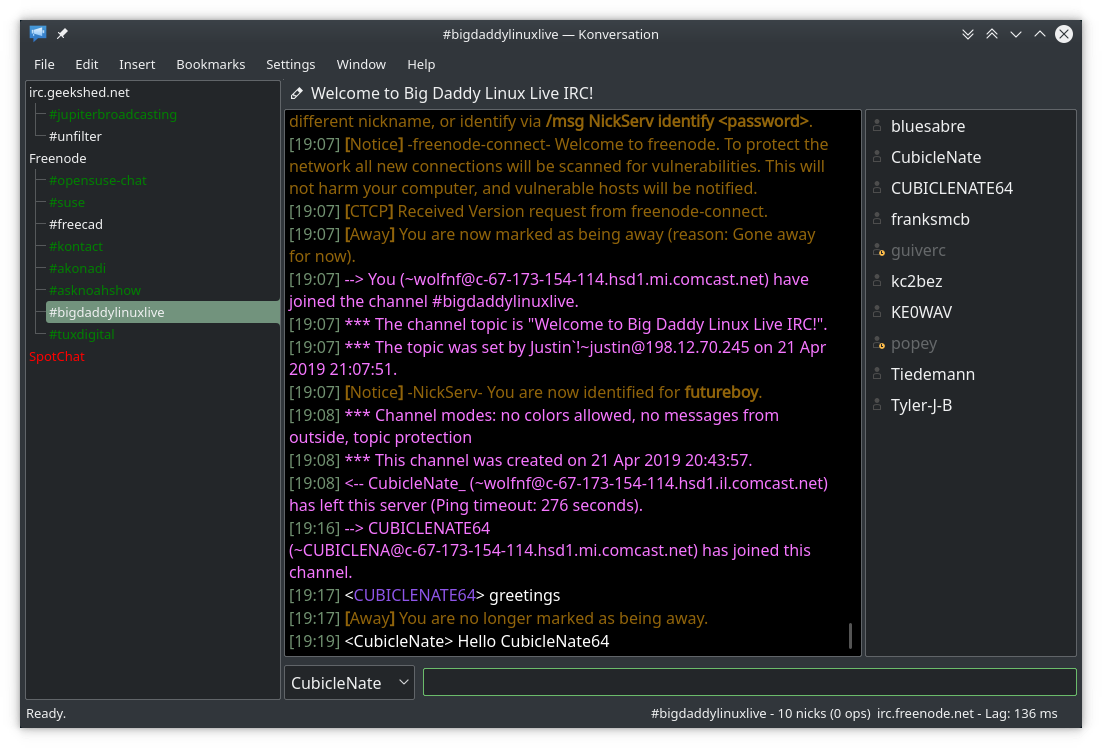The height and width of the screenshot is (748, 1102).
Task: Edit the channel topic via the pencil icon
Action: click(297, 92)
